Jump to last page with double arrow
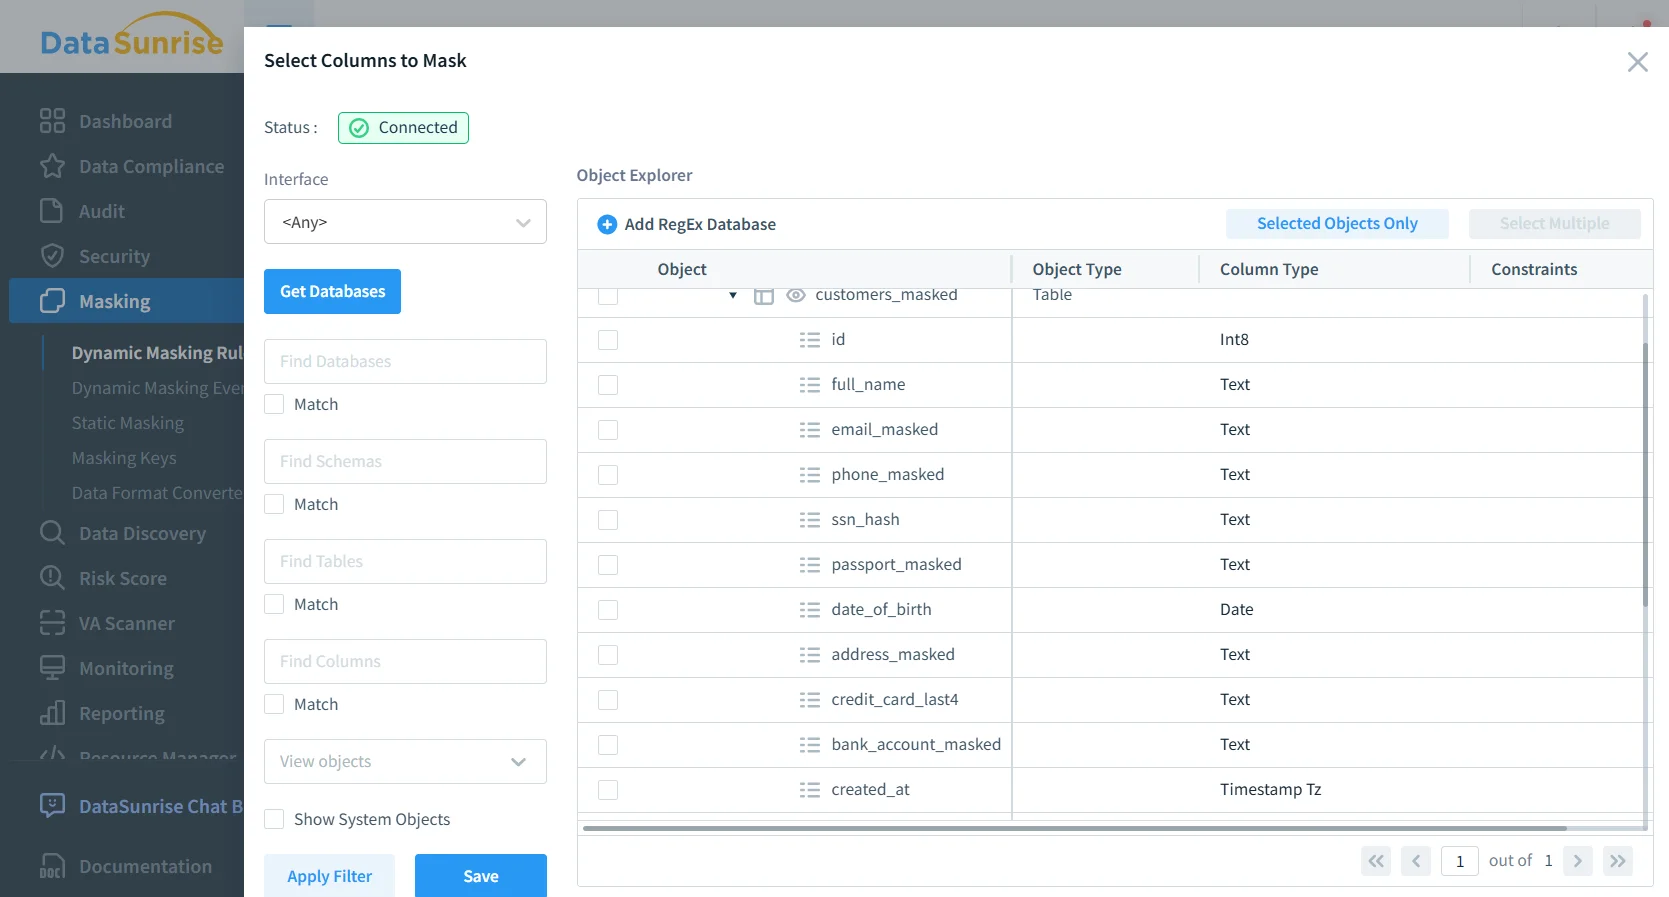The height and width of the screenshot is (897, 1669). (1617, 861)
